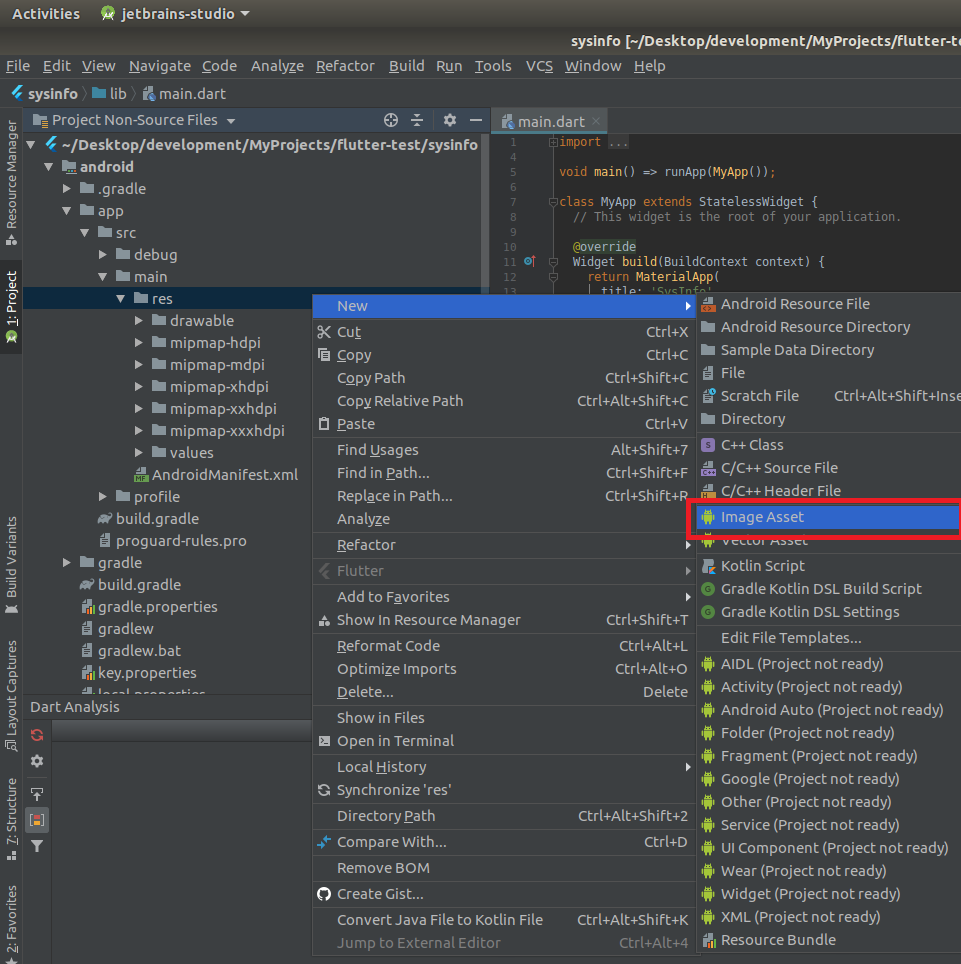Screen dimensions: 961x964
Task: Collapse all nodes in the Project panel
Action: tap(417, 119)
